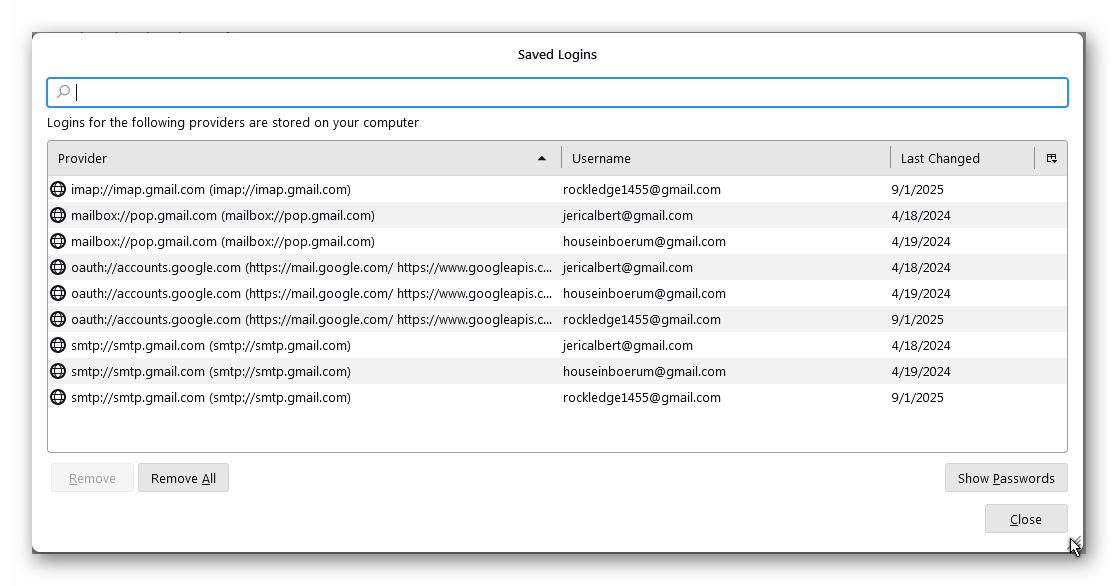Click globe icon on rockledge1455 smtp row
The image size is (1118, 586).
pos(58,397)
